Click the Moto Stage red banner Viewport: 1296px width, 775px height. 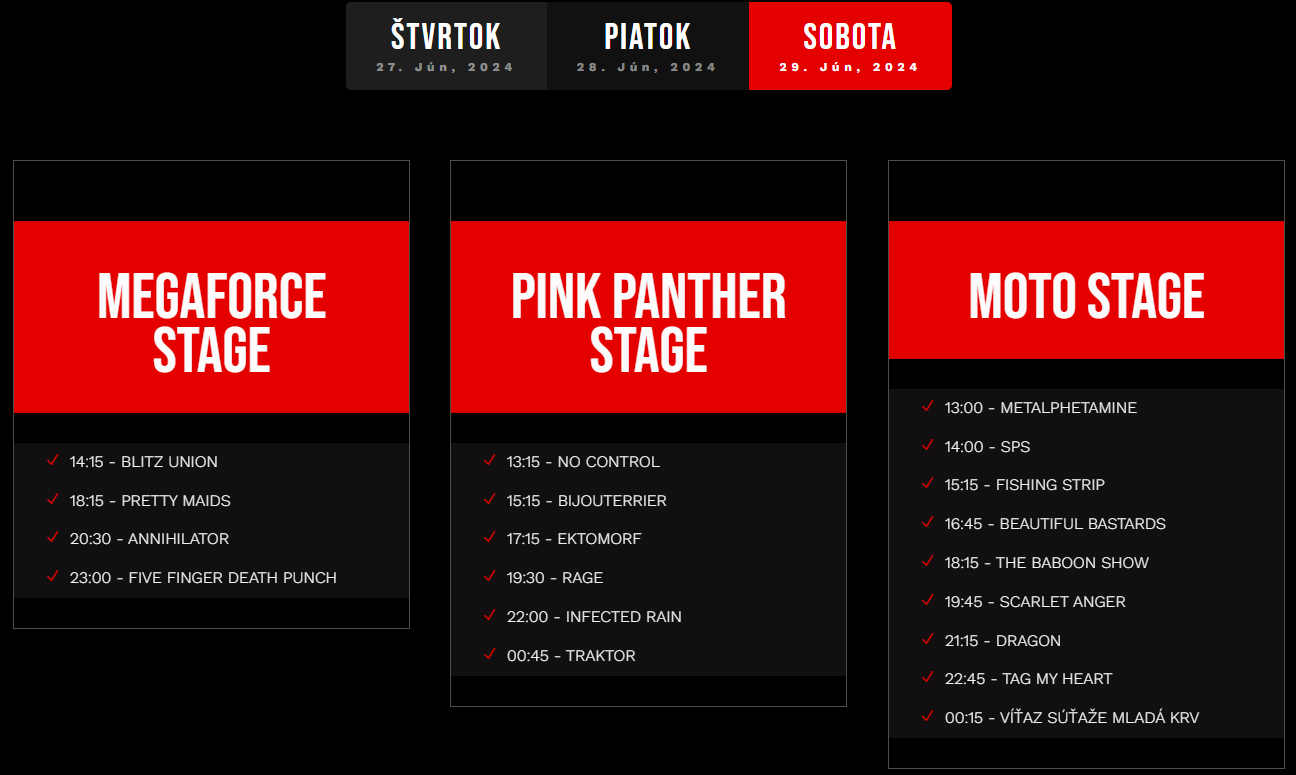(1086, 290)
